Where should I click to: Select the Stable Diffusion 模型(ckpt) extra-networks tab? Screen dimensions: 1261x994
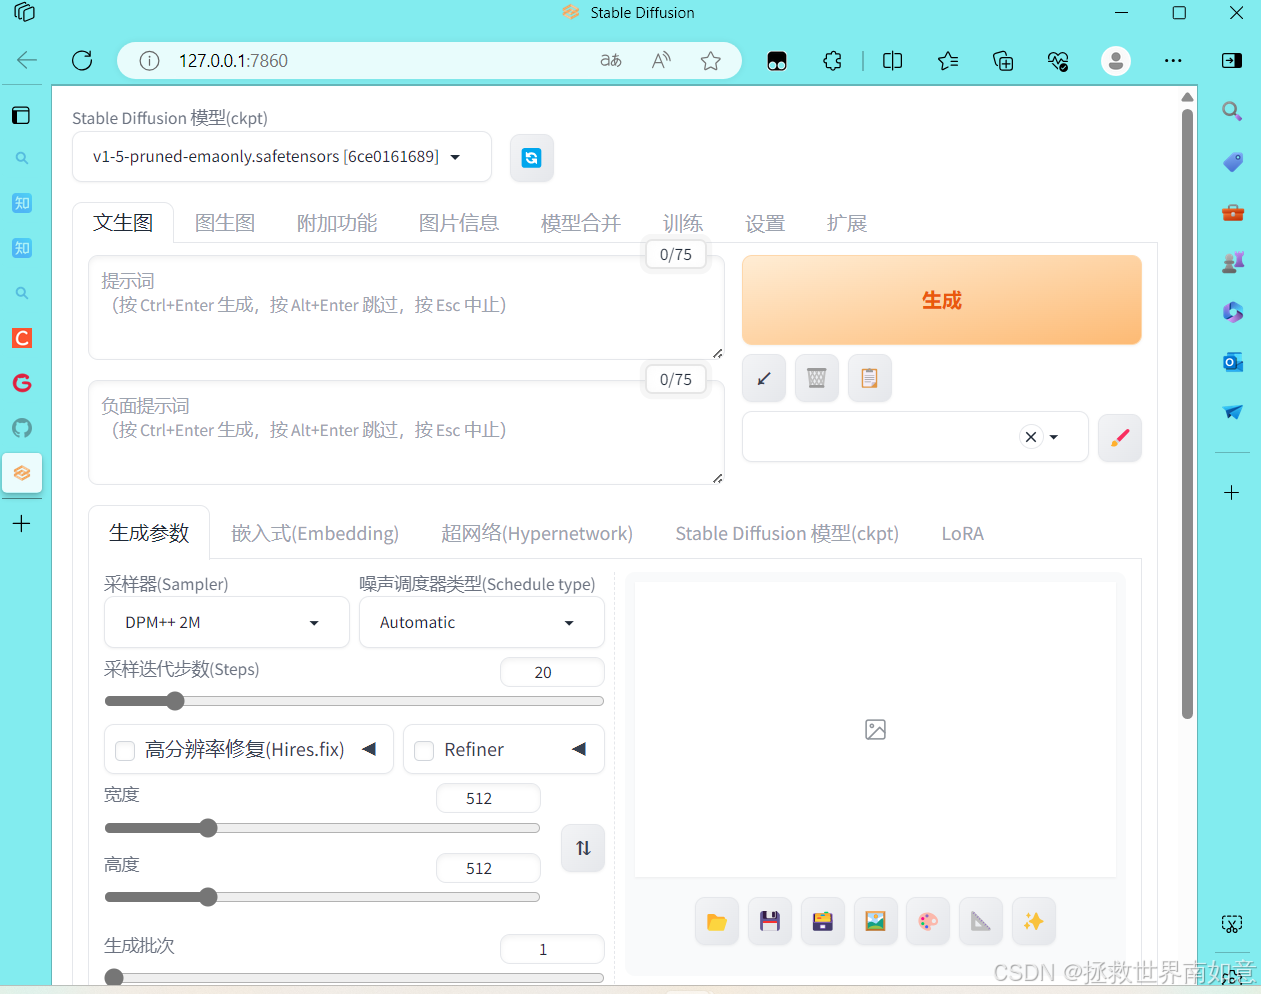tap(787, 533)
